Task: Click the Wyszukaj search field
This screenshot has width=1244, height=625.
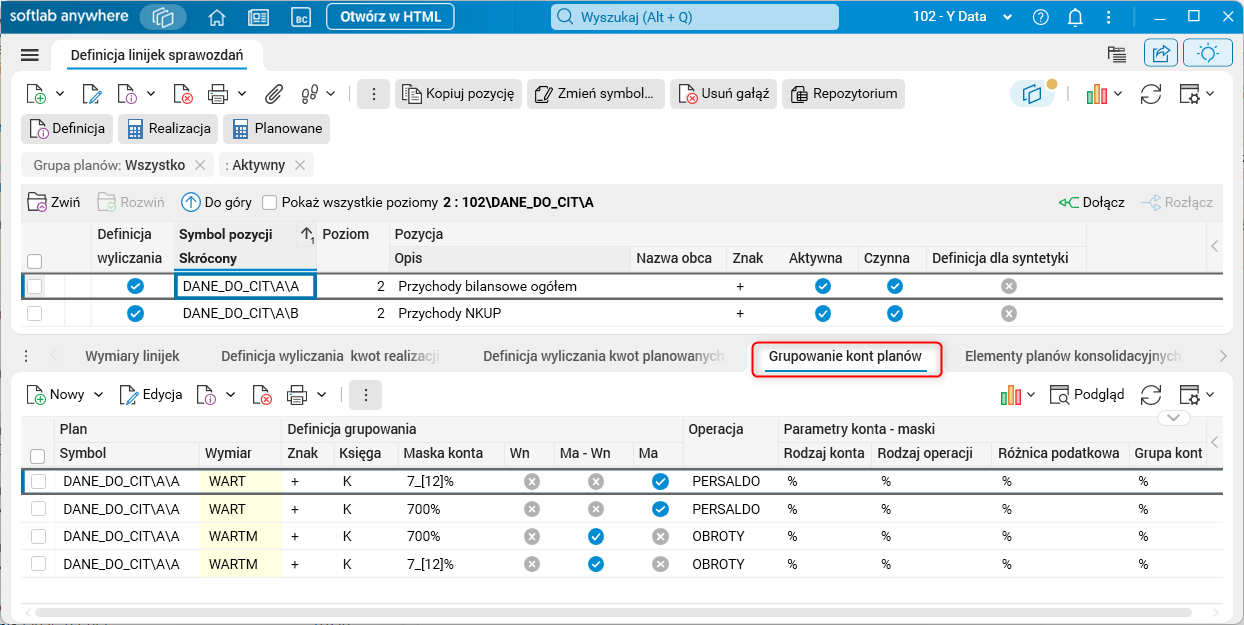Action: [x=694, y=17]
